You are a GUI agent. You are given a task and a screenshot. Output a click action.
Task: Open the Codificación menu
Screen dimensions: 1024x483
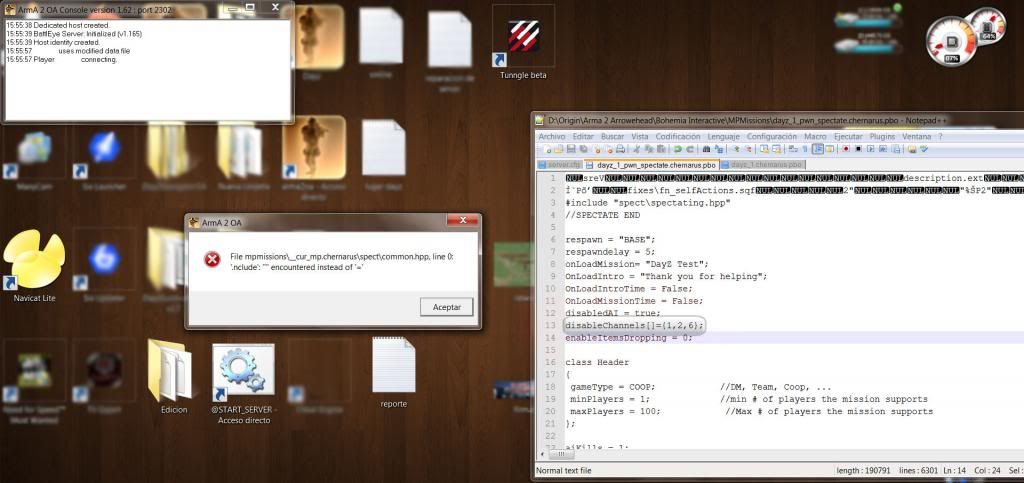678,136
